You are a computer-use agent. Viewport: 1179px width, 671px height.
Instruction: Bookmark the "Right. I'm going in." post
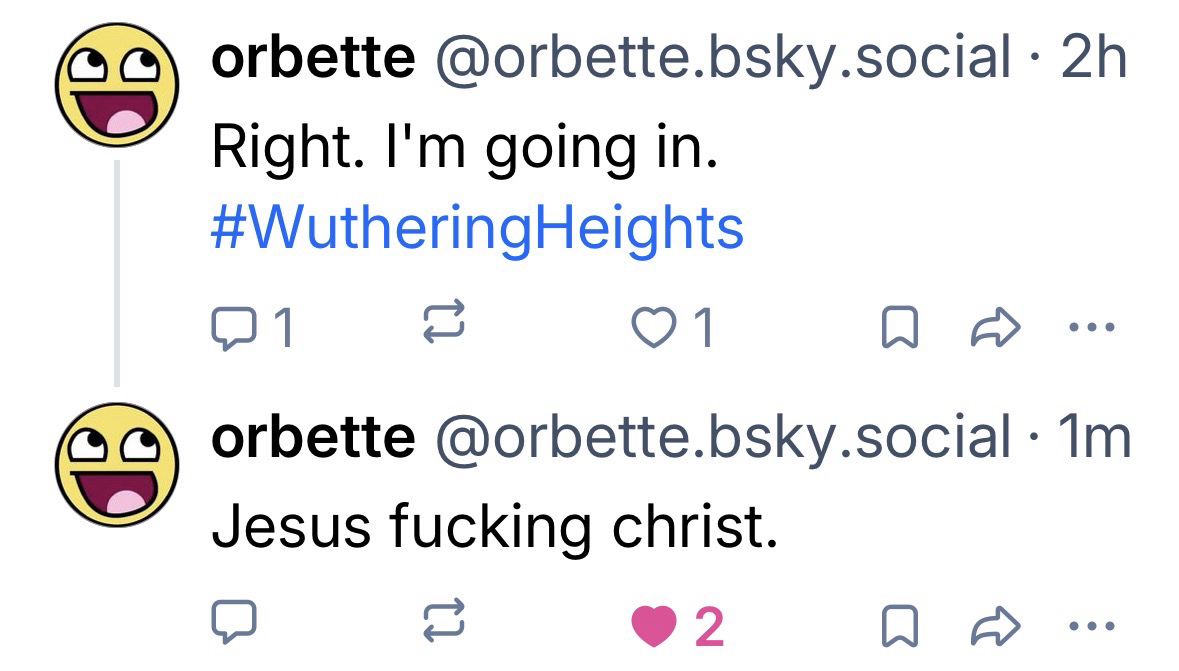pos(899,328)
